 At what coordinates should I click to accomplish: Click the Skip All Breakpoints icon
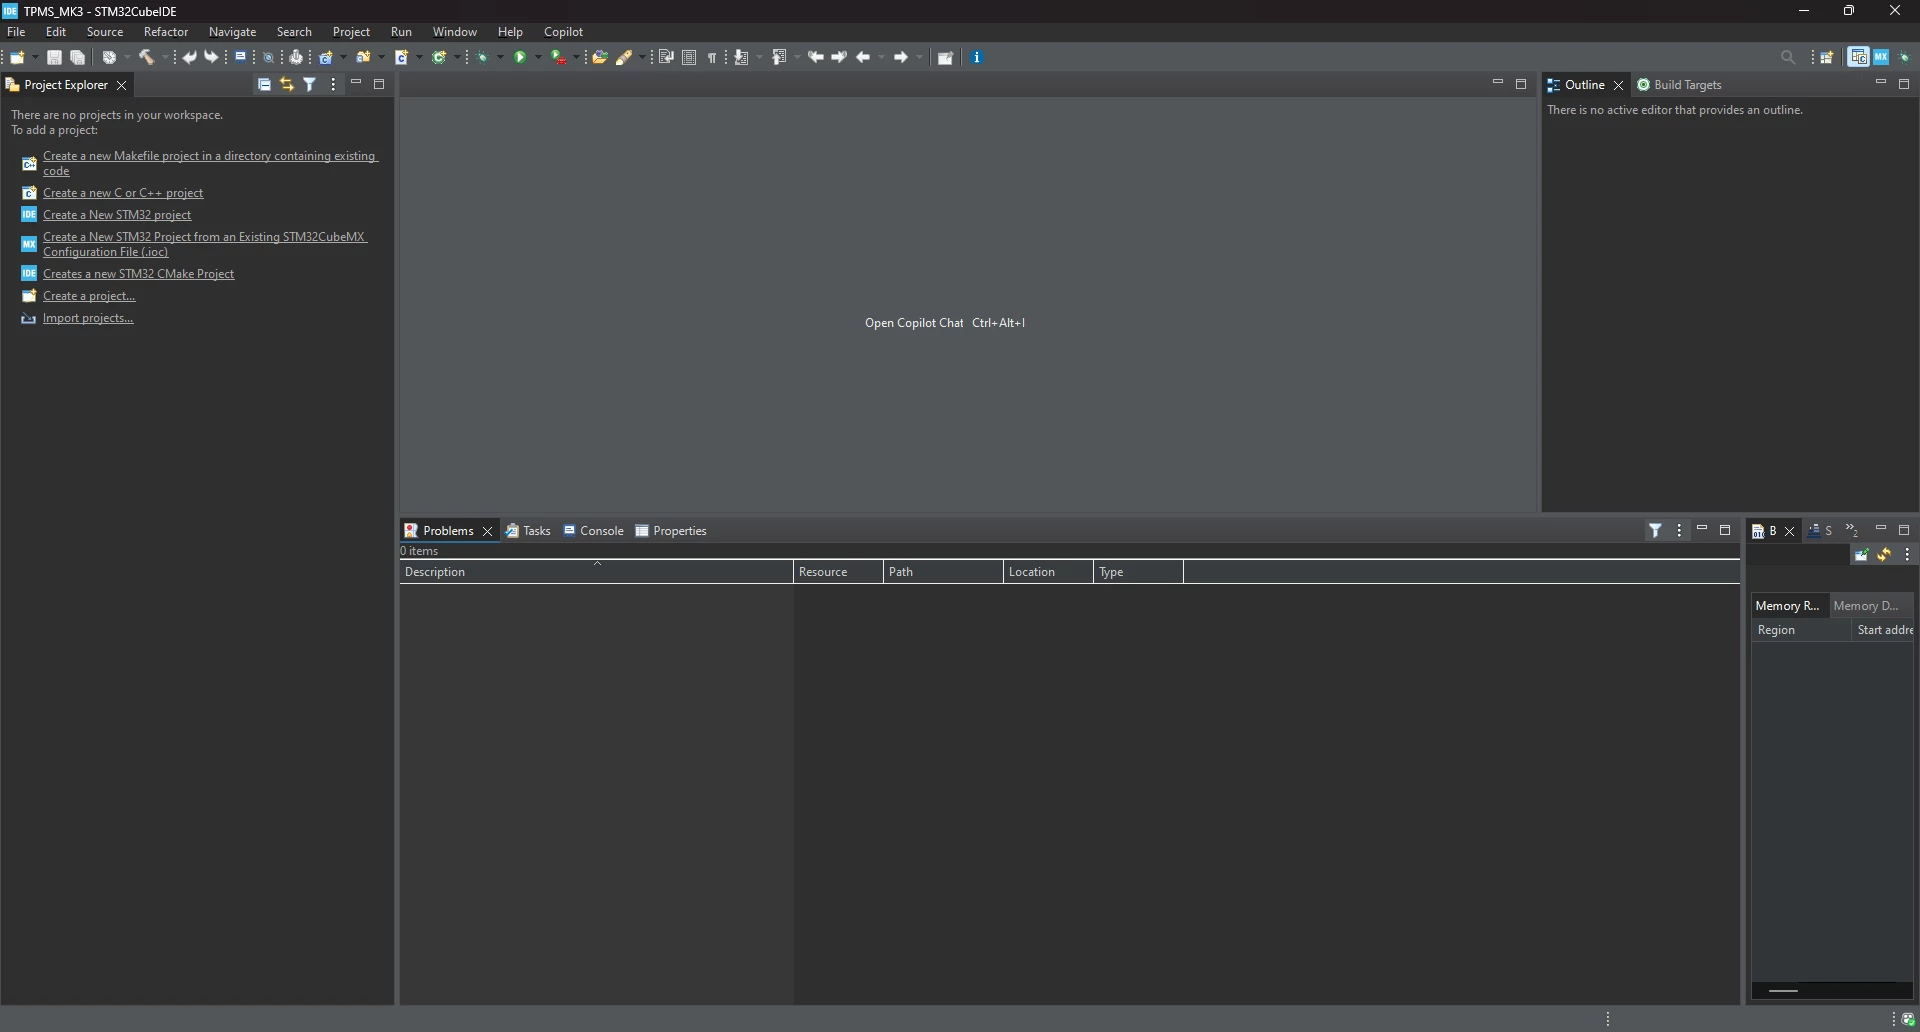point(268,57)
